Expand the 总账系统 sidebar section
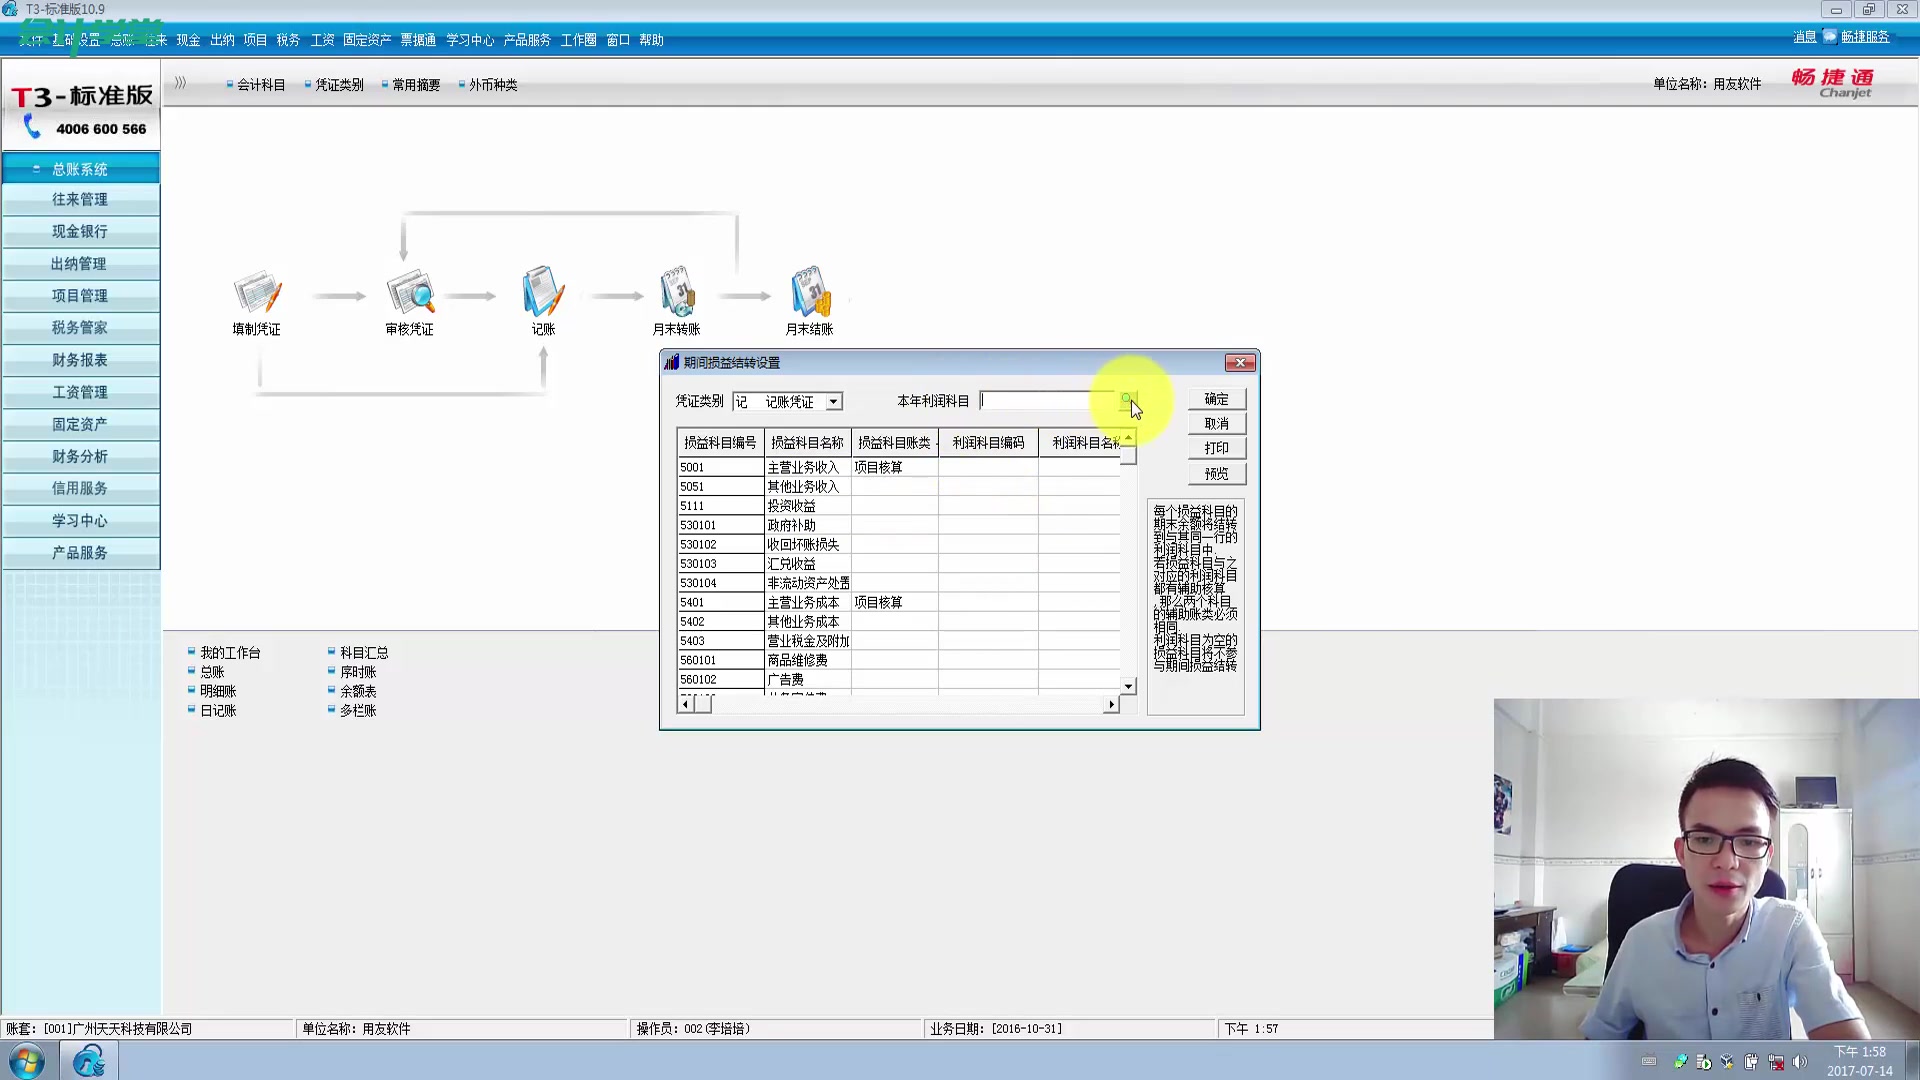 point(80,169)
